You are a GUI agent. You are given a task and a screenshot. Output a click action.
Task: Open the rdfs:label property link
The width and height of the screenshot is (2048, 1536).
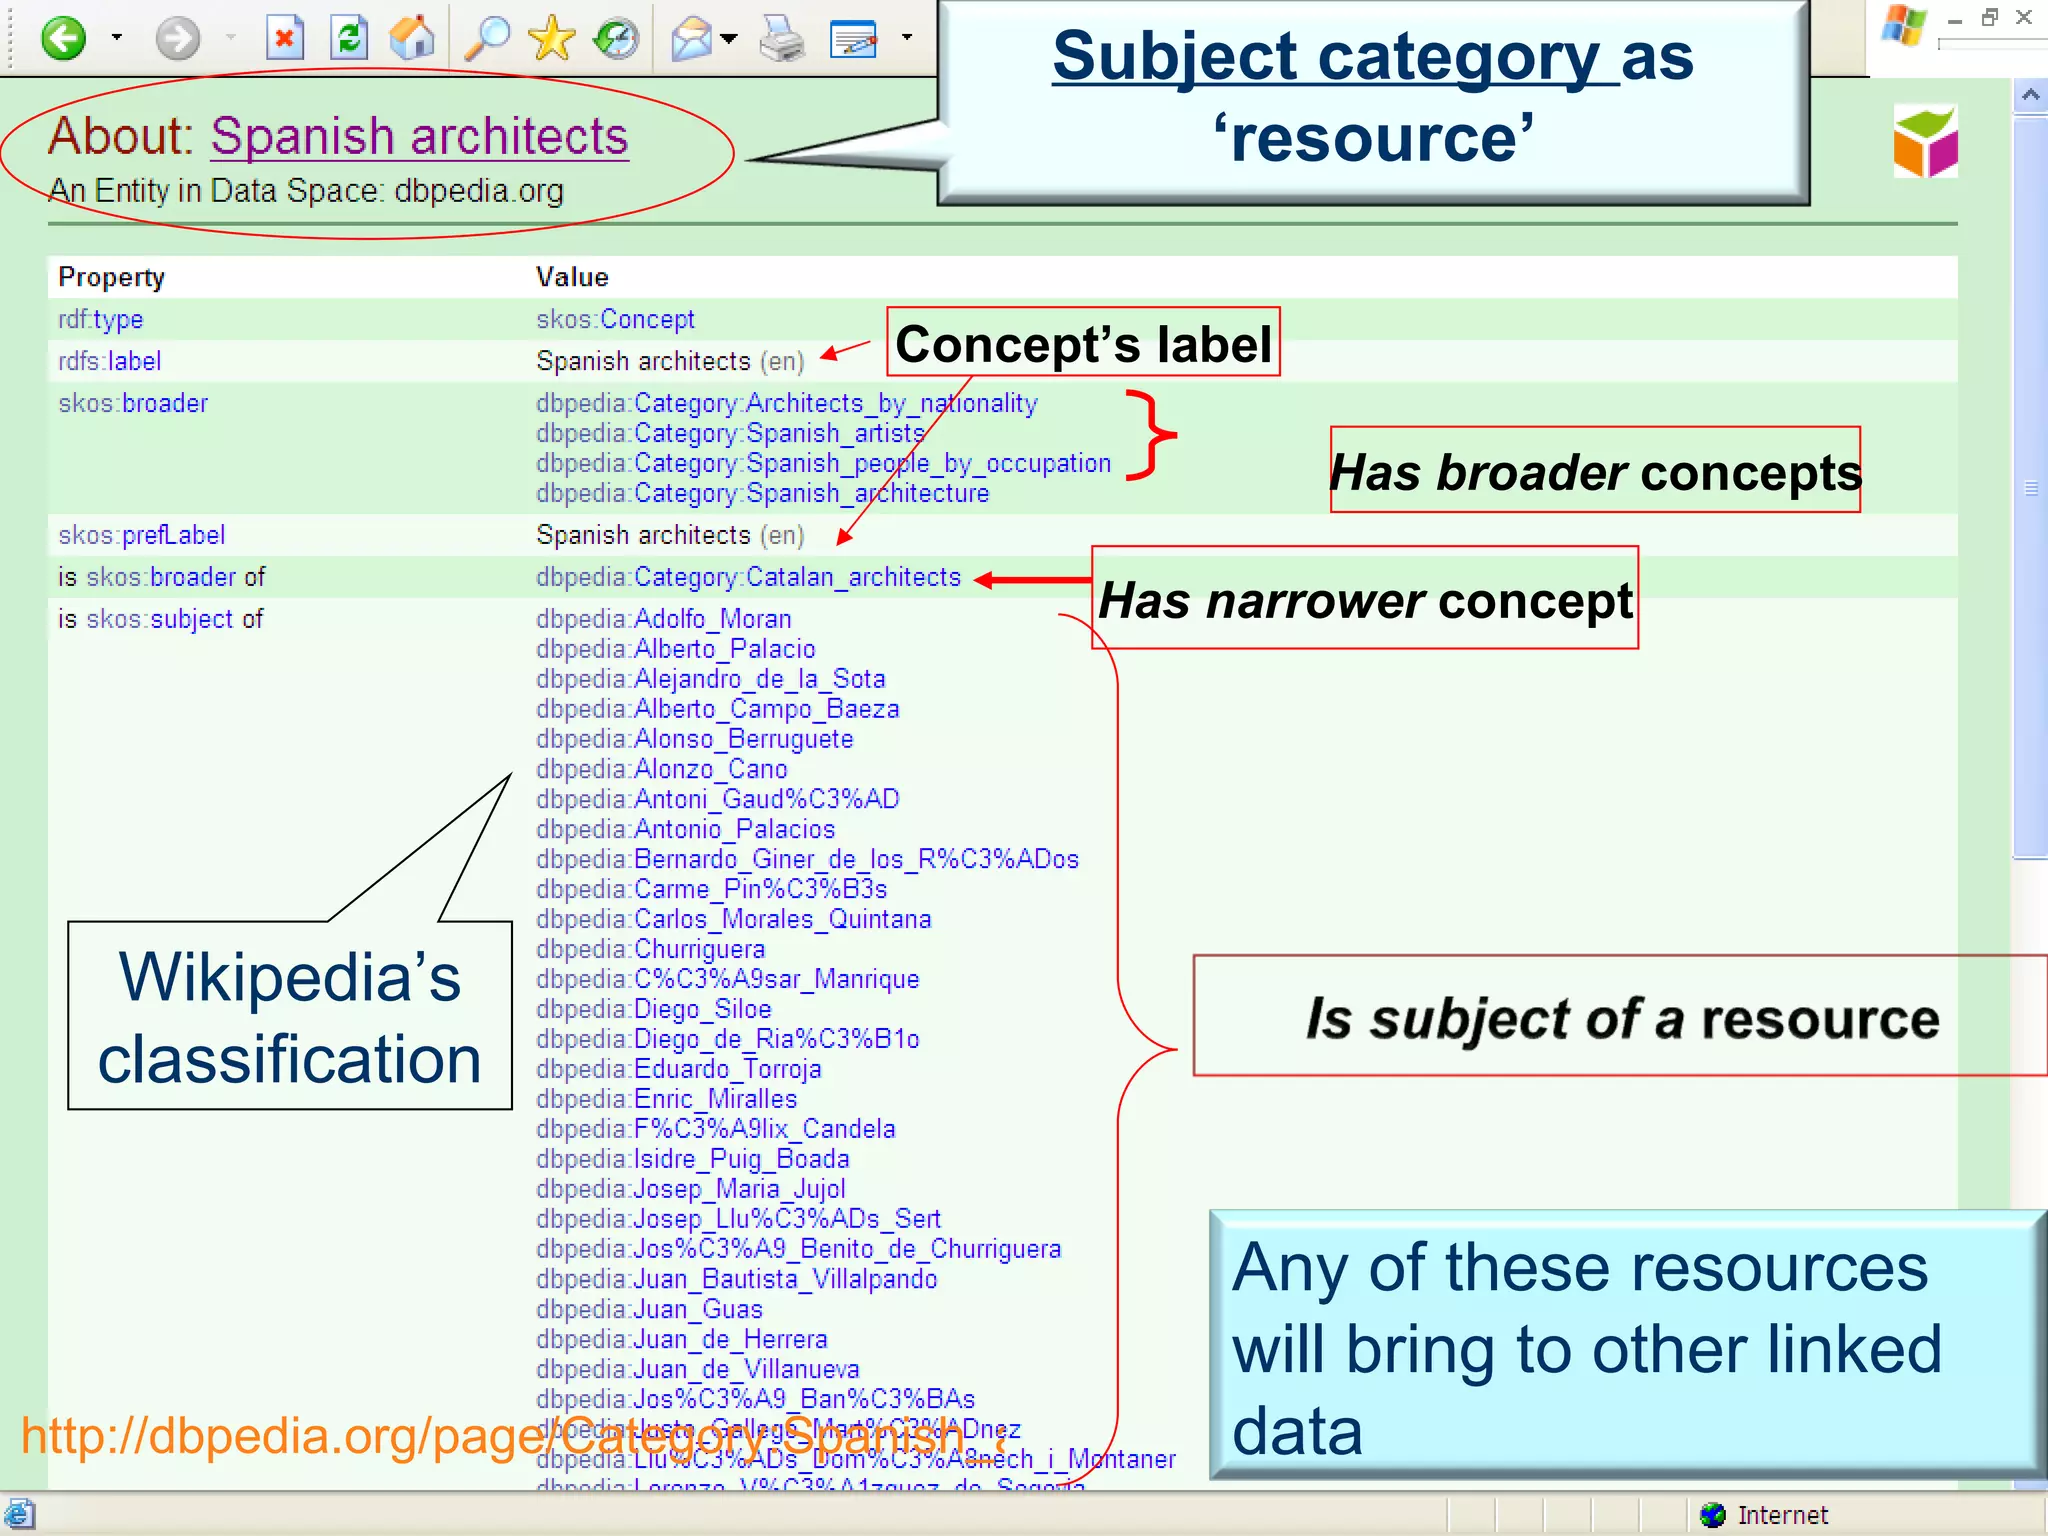[x=109, y=361]
